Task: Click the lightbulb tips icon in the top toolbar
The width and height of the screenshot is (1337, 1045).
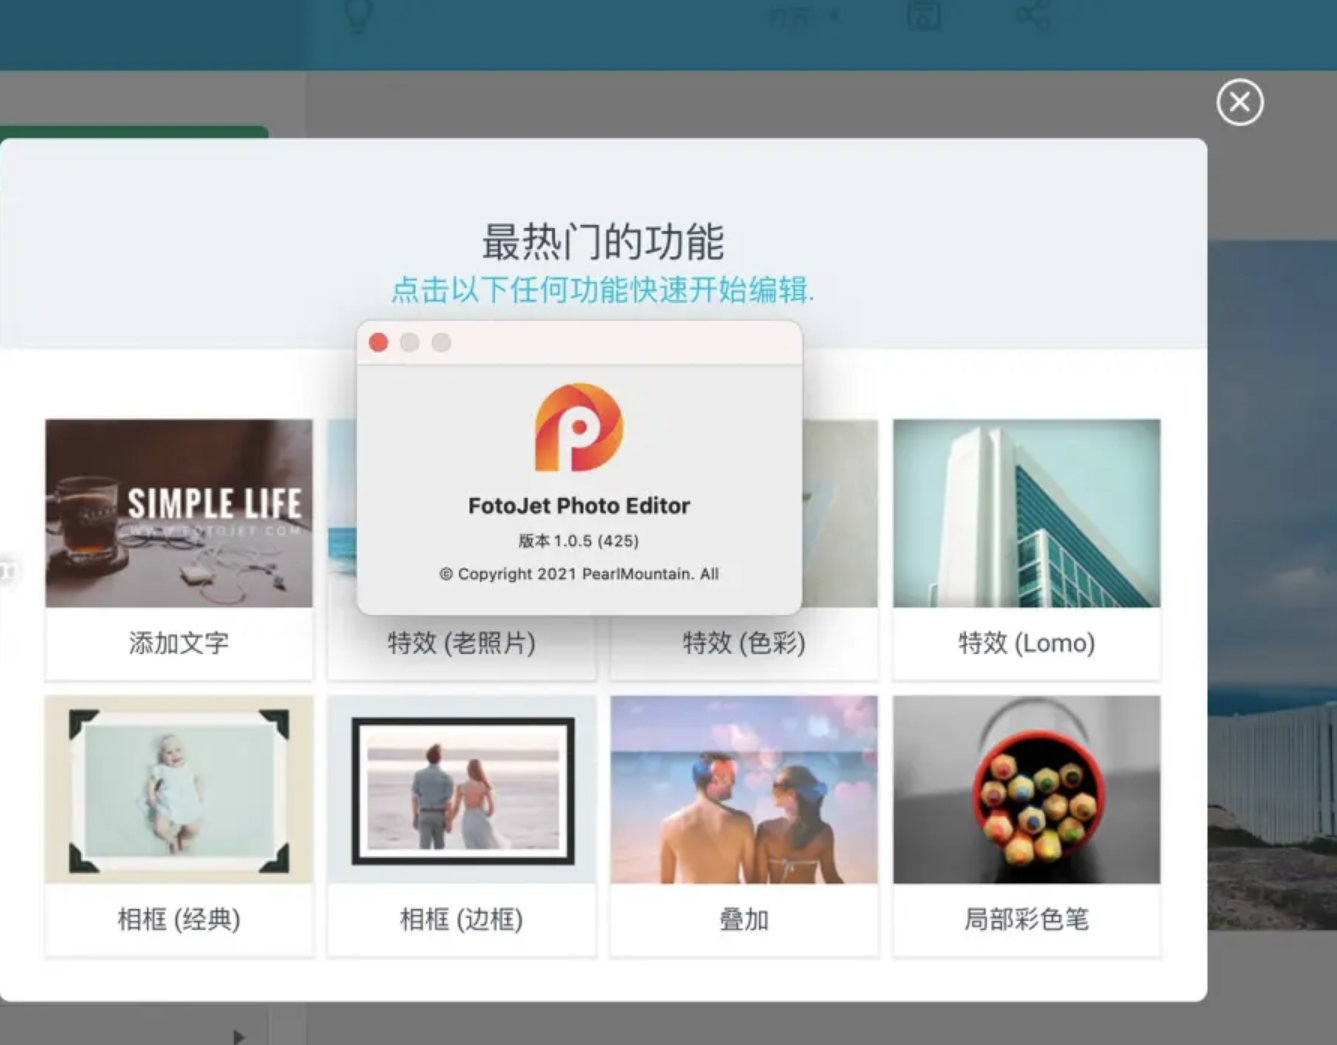Action: (x=358, y=15)
